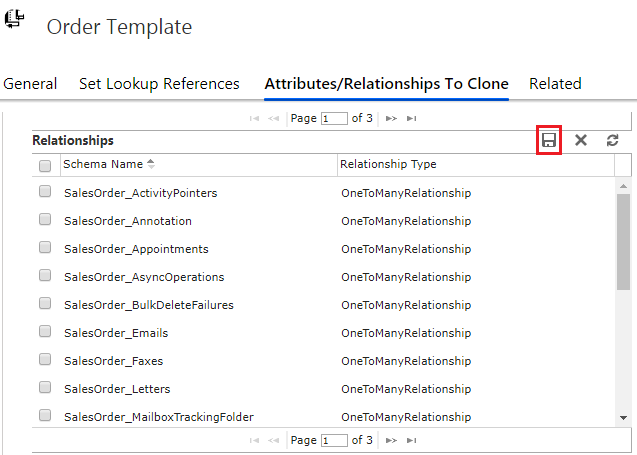The height and width of the screenshot is (455, 637).
Task: Select the SalesOrder_Emails checkbox
Action: tap(45, 332)
